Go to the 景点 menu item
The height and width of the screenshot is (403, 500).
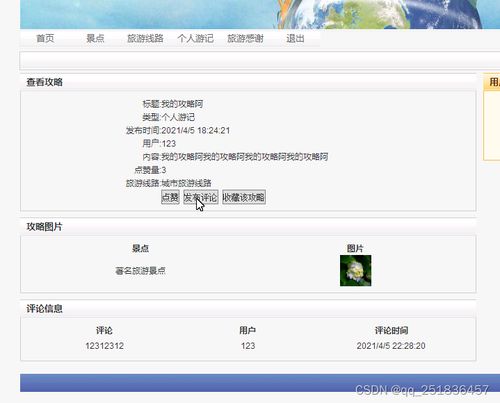tap(95, 38)
